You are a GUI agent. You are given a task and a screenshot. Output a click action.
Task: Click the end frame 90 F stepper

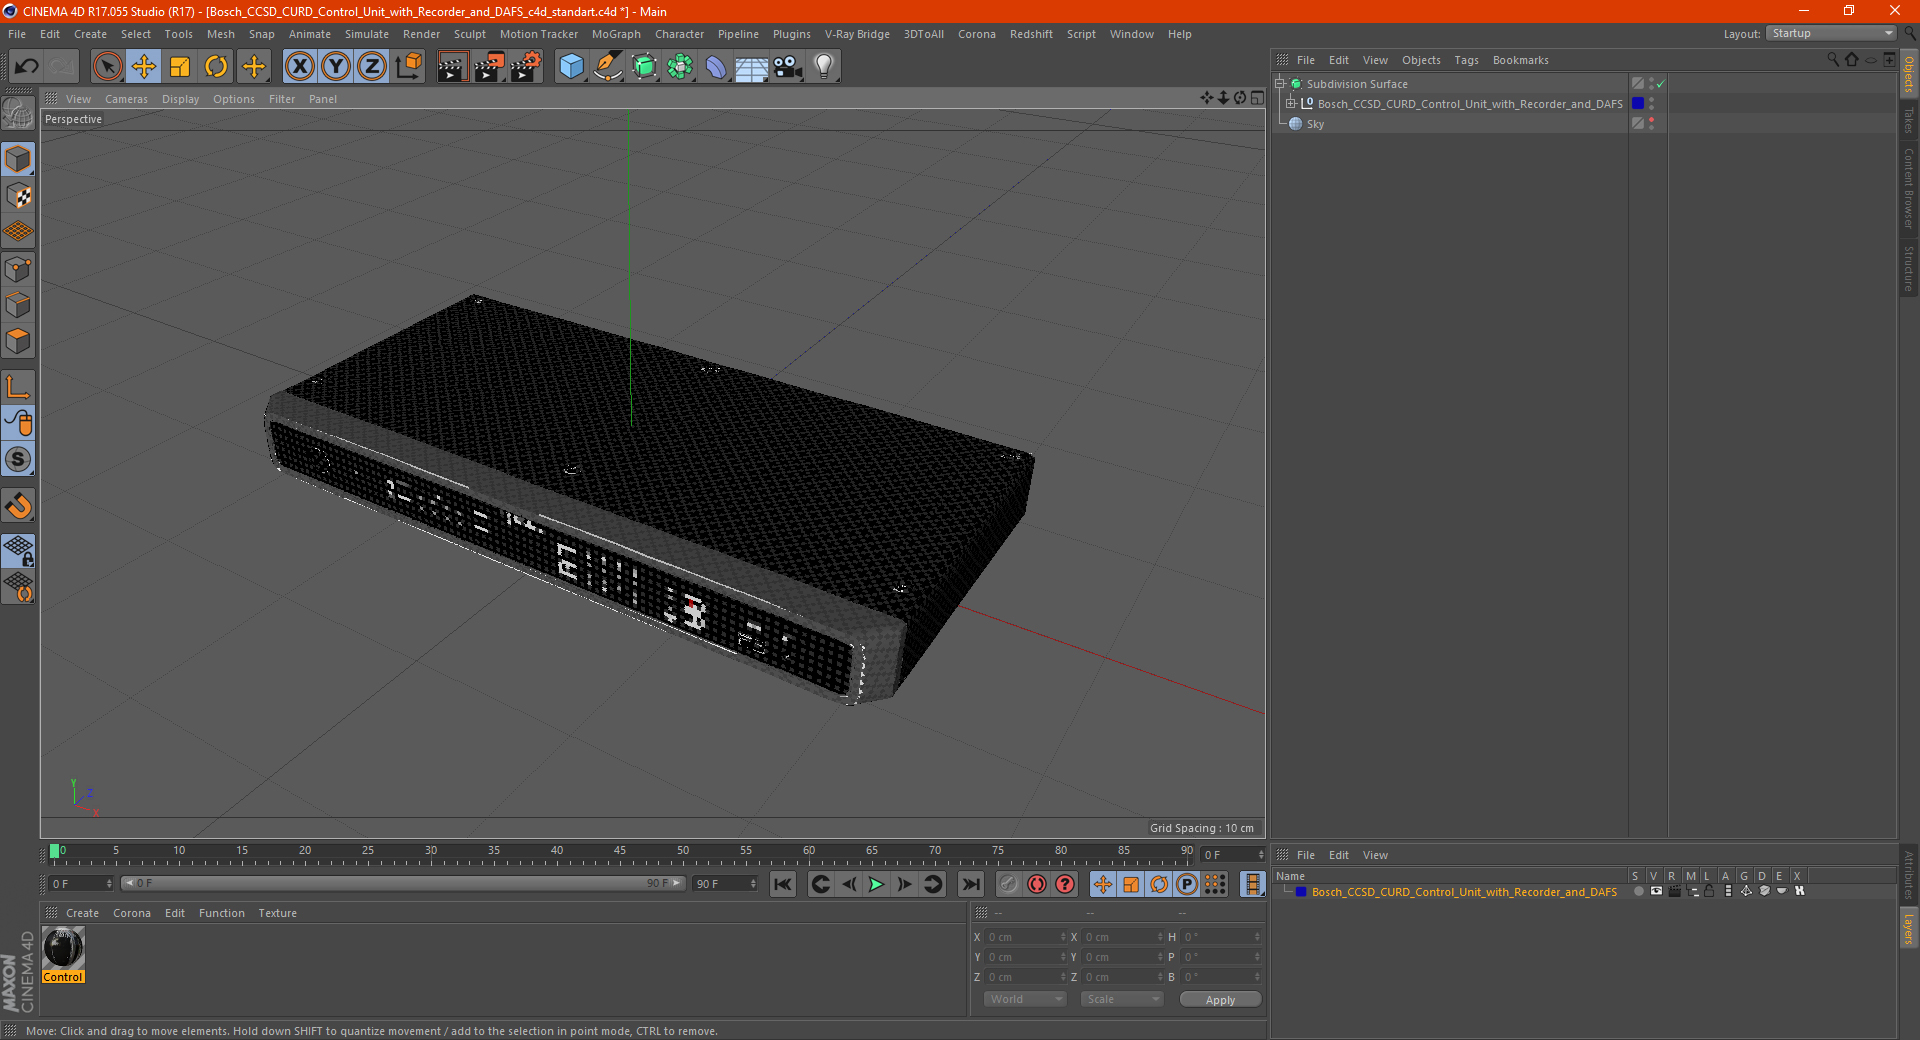(x=753, y=884)
